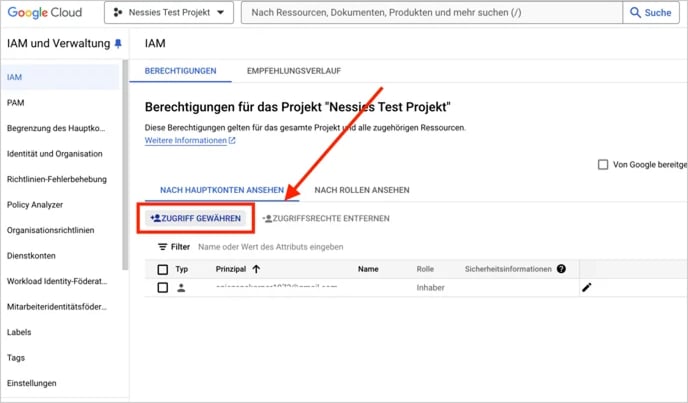Viewport: 688px width, 403px height.
Task: Click the pin icon beside IAM und Verwaltung
Action: coord(118,44)
